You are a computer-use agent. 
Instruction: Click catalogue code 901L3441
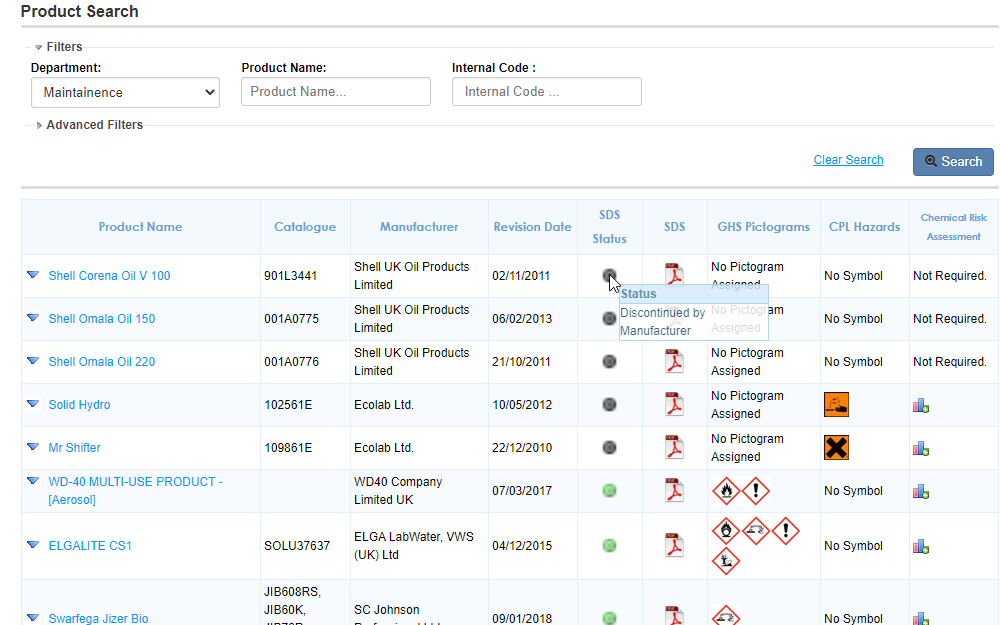(x=291, y=276)
